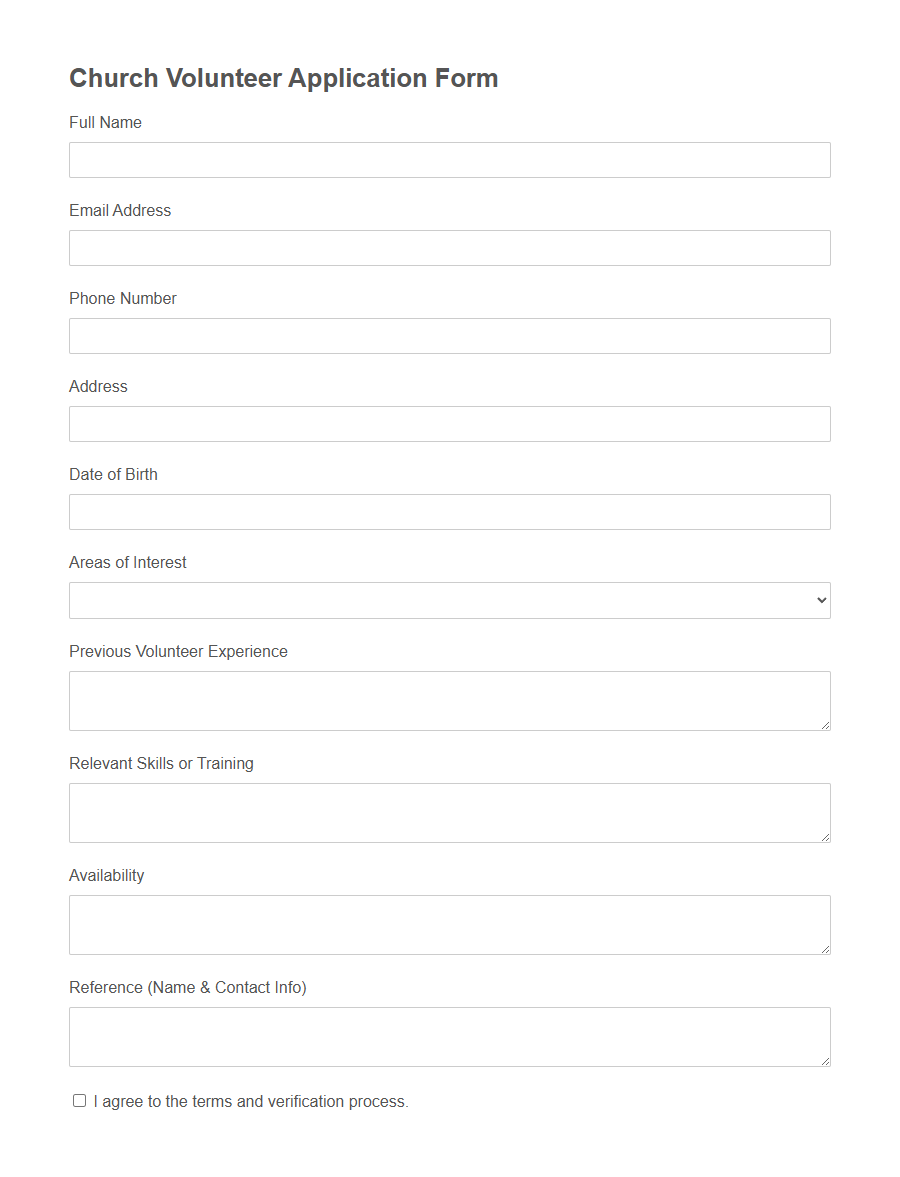The width and height of the screenshot is (900, 1177).
Task: Click inside the Previous Volunteer Experience box
Action: (x=449, y=700)
